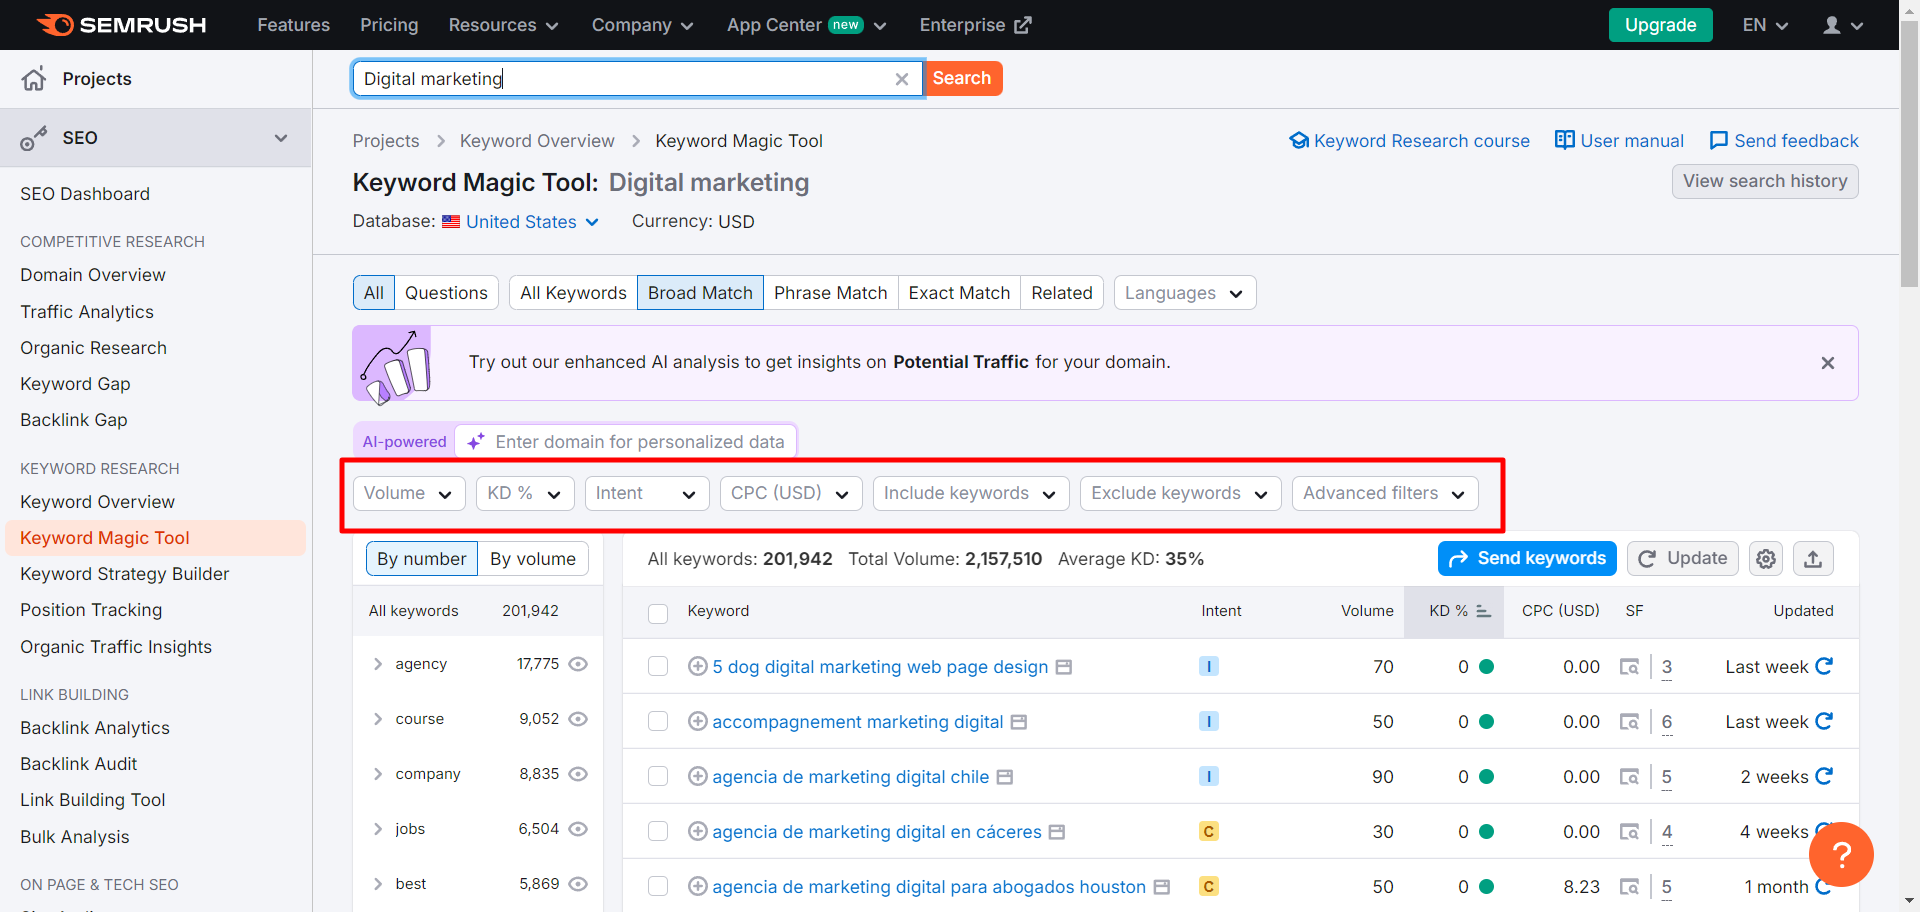Image resolution: width=1920 pixels, height=912 pixels.
Task: Open the Resources menu
Action: [x=503, y=25]
